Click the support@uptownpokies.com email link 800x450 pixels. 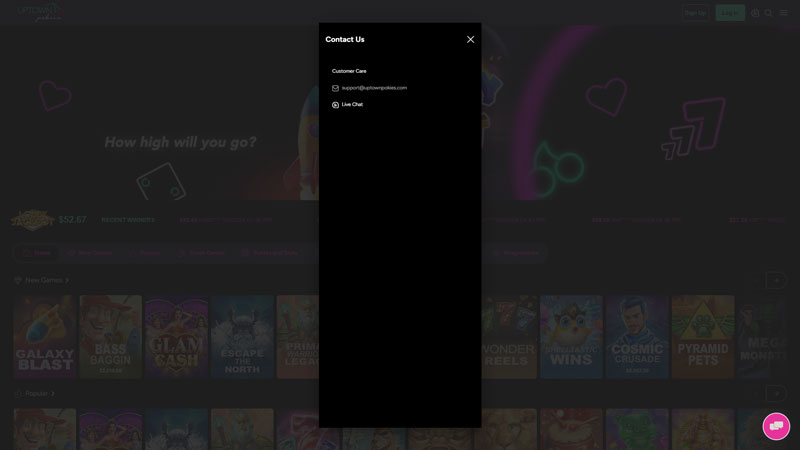(x=374, y=88)
